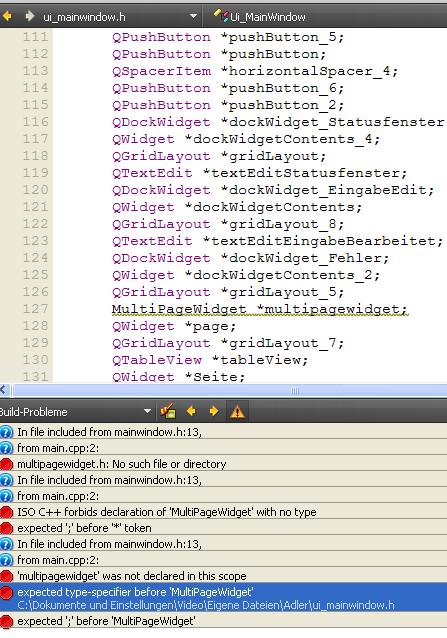Select issue "expected ';' before 'MultiPageWidget'"
This screenshot has width=447, height=638.
pyautogui.click(x=223, y=621)
